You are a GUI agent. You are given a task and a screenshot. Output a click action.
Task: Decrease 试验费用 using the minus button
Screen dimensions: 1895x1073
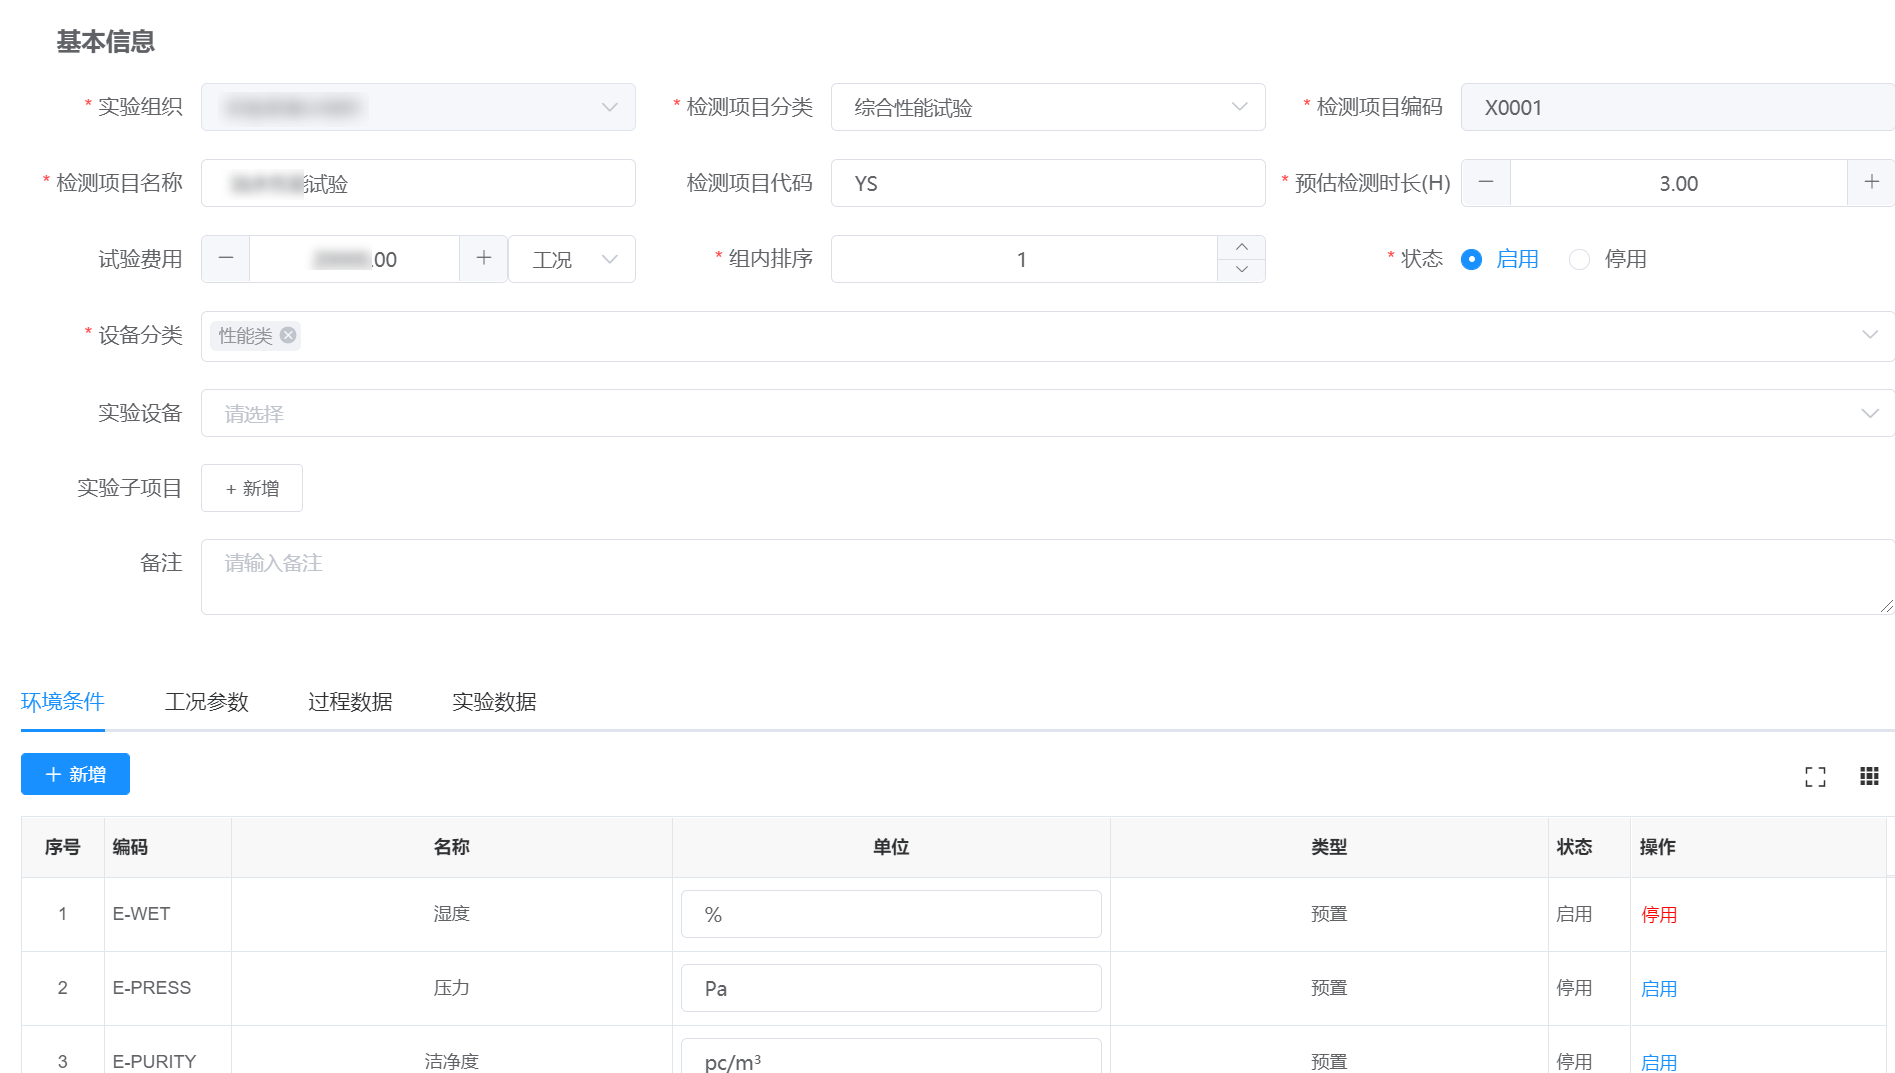tap(226, 258)
